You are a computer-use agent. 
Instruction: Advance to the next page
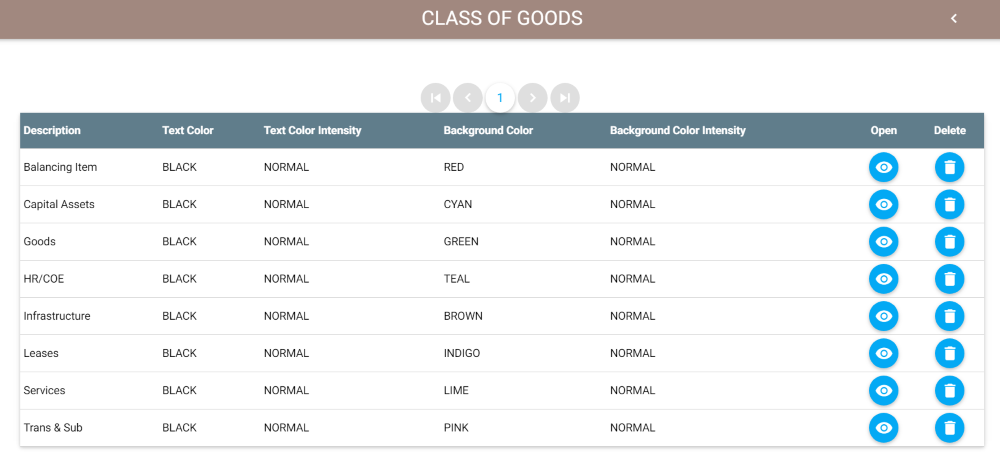[533, 97]
